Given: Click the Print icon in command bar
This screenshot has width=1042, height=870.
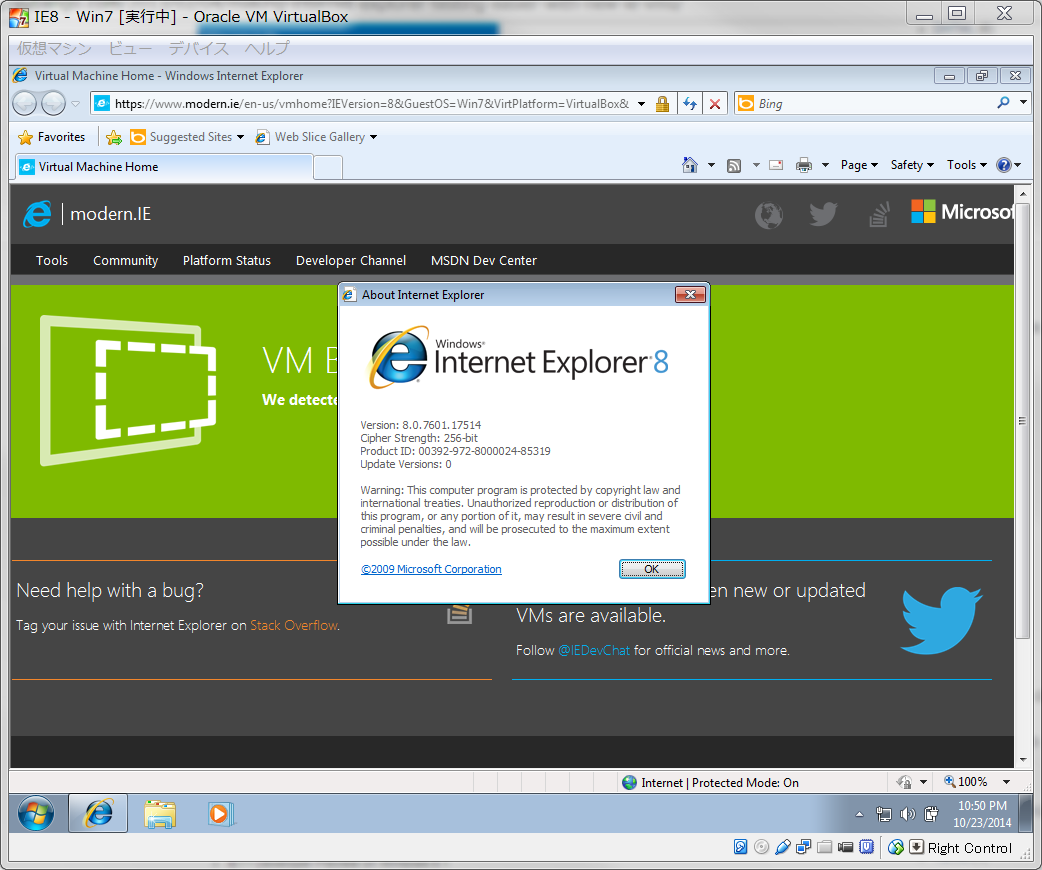Looking at the screenshot, I should (804, 165).
